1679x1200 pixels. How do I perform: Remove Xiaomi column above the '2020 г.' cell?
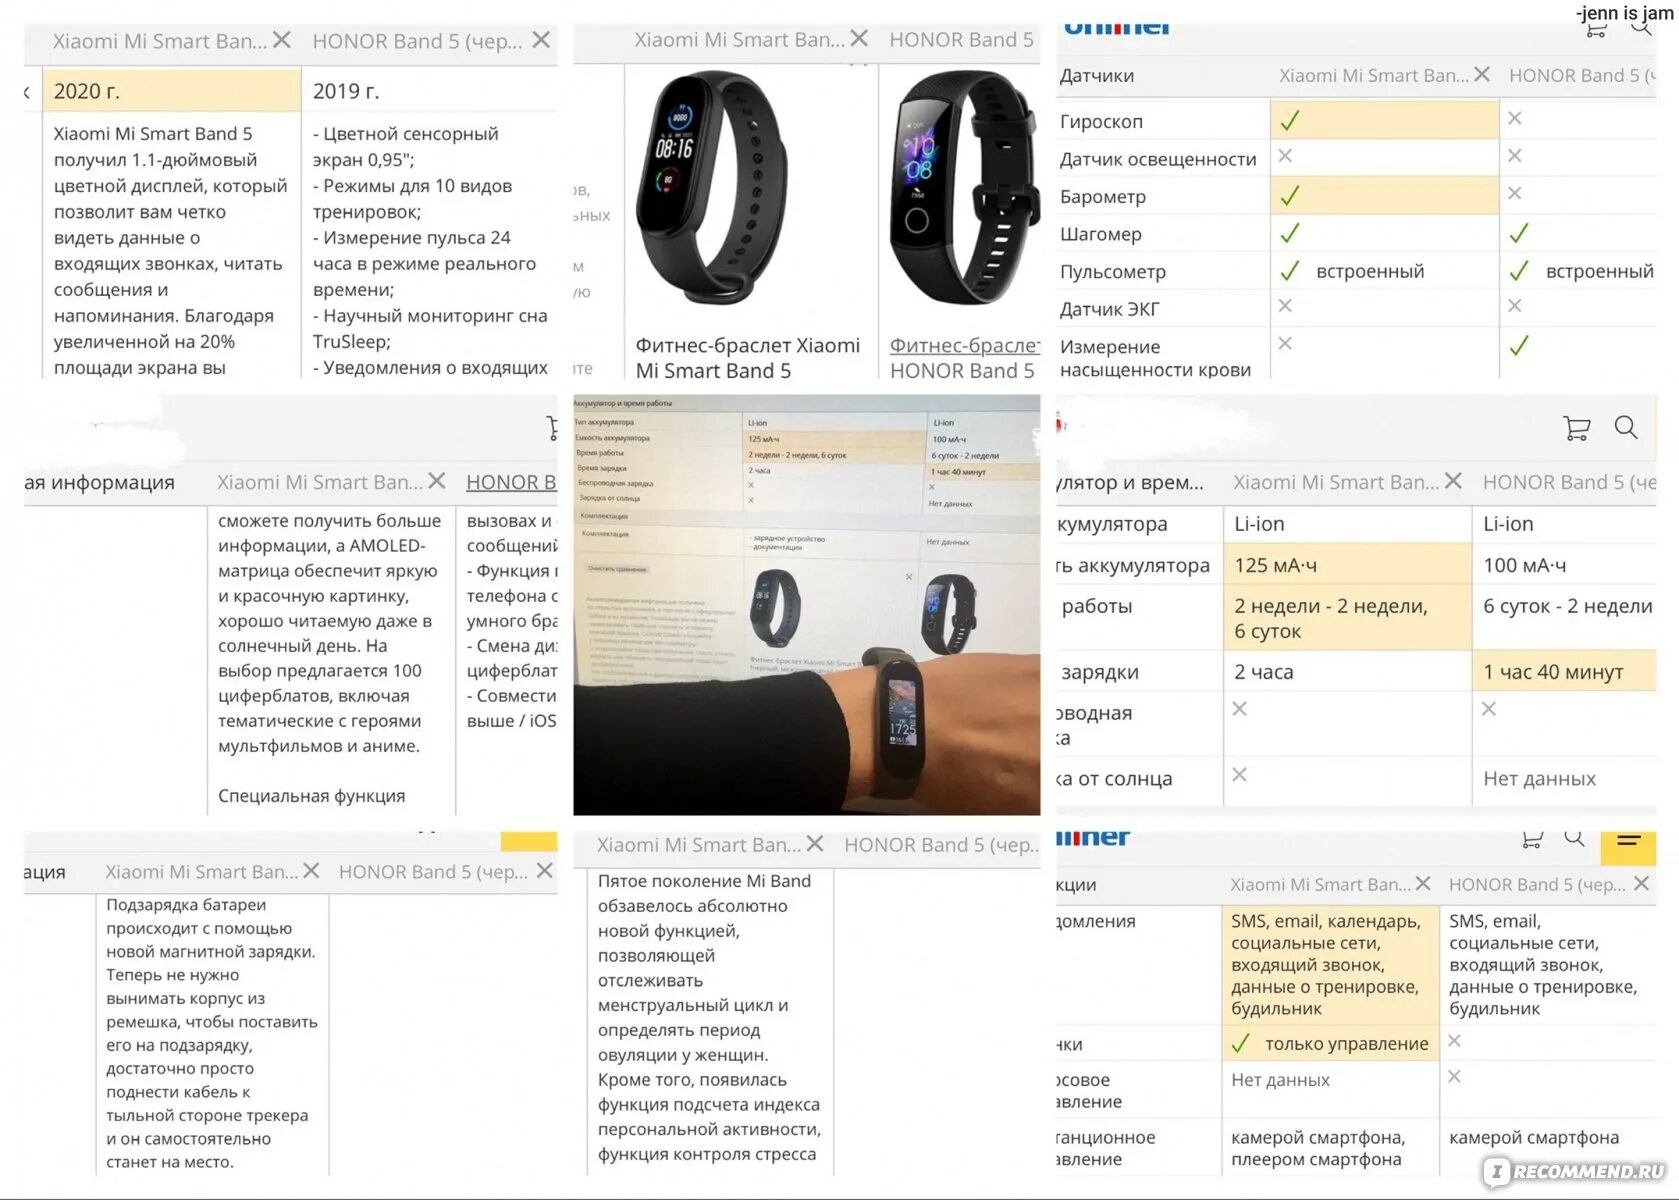282,40
